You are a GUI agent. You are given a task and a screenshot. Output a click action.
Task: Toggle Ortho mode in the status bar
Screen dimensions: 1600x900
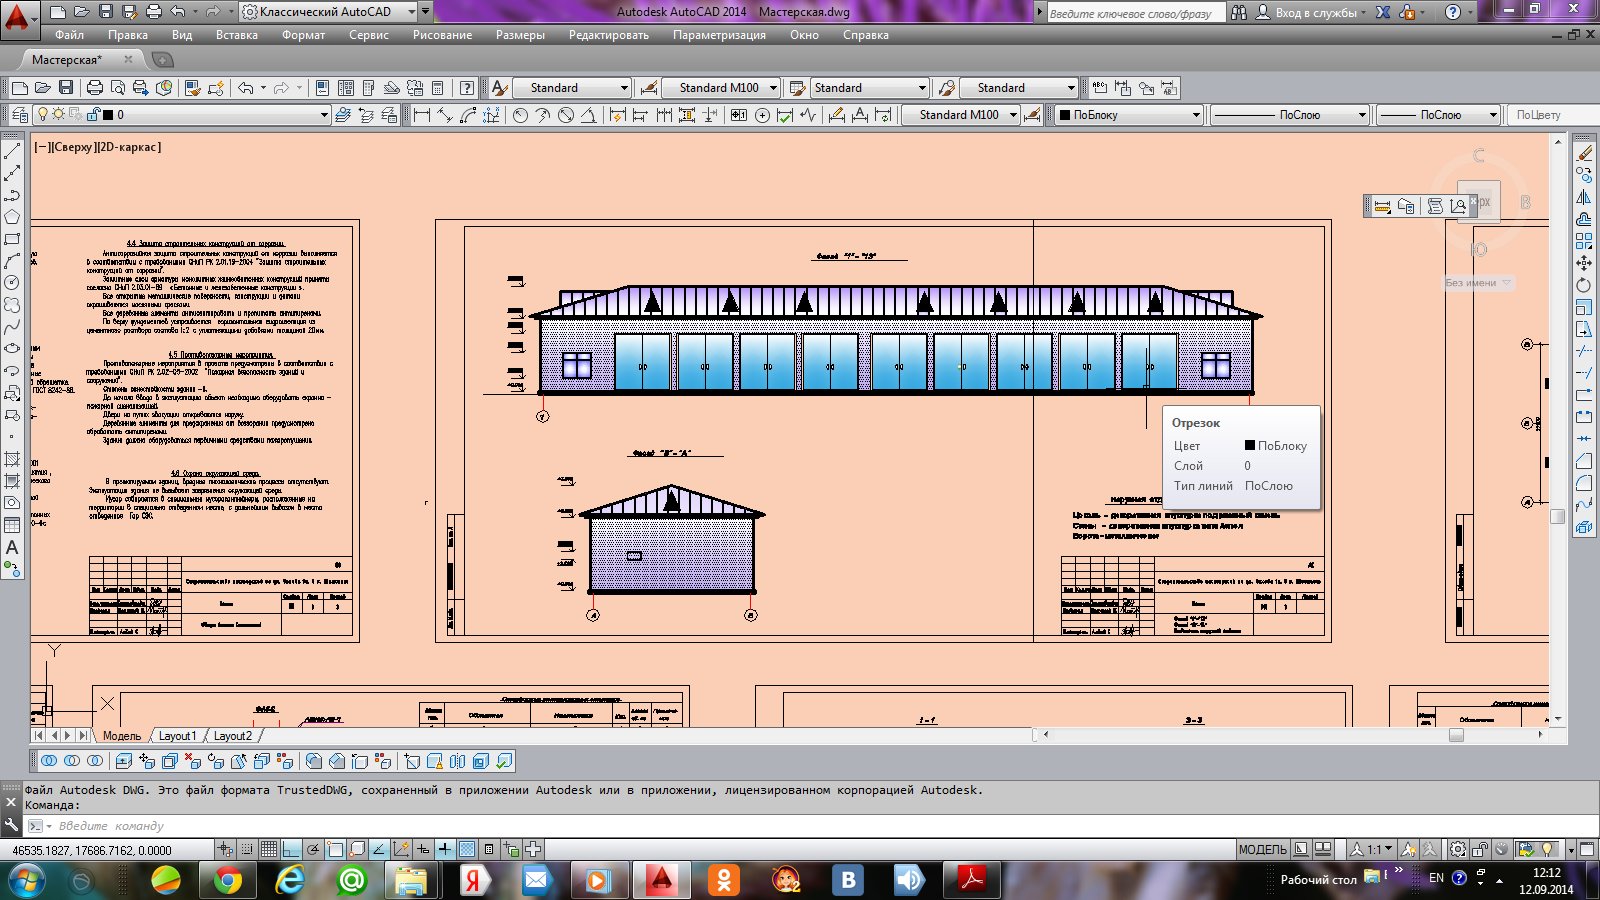[x=291, y=850]
